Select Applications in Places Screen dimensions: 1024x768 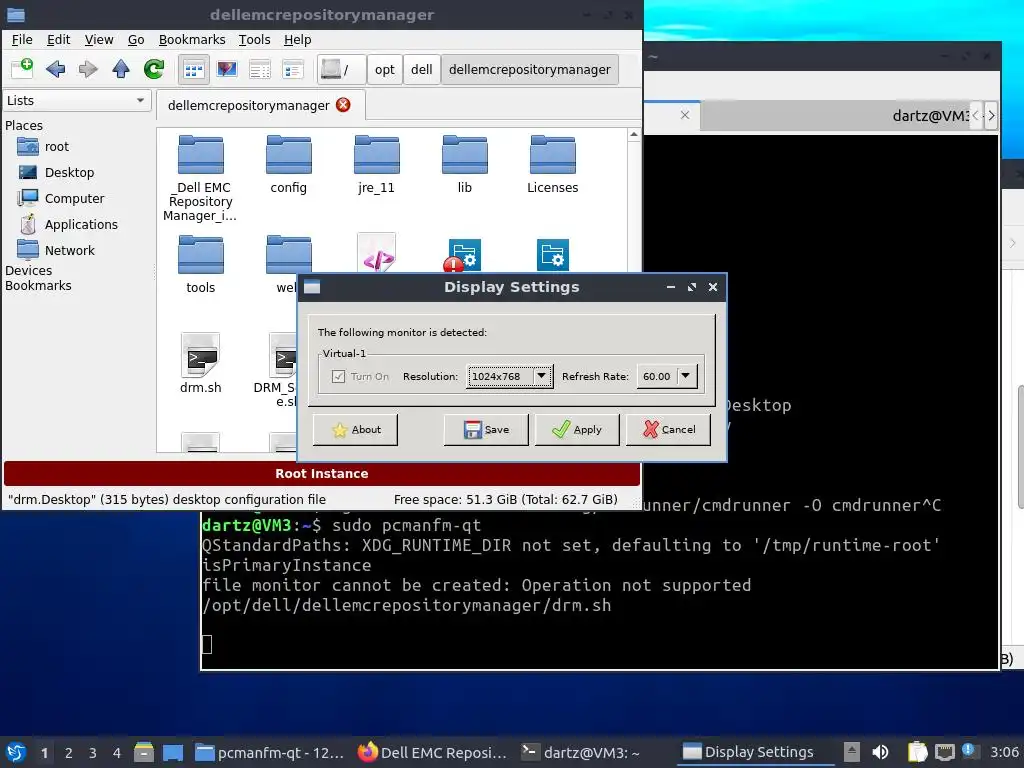81,225
